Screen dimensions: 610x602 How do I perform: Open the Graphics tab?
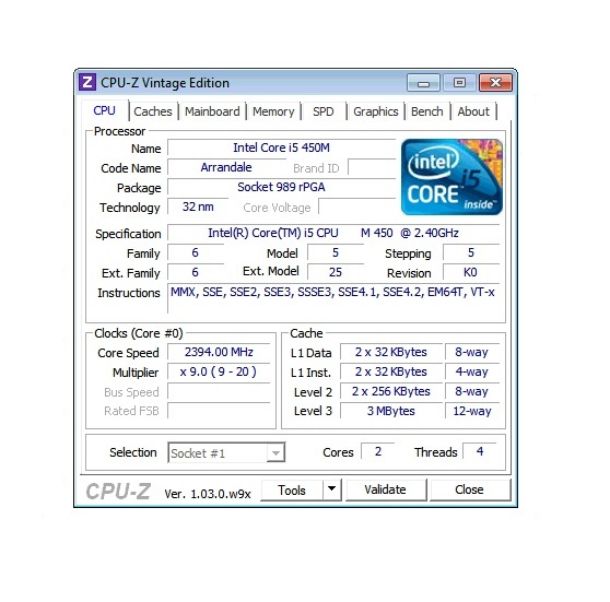pyautogui.click(x=376, y=112)
